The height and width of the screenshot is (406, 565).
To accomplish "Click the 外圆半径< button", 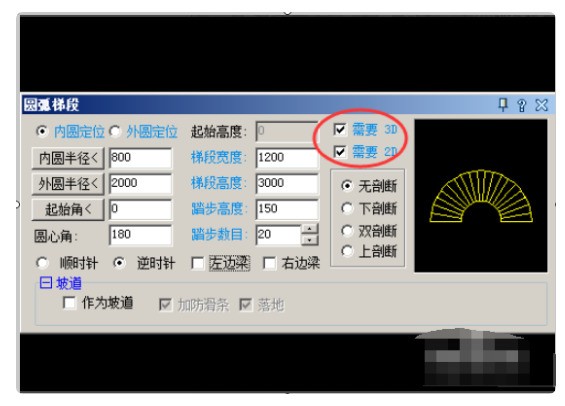I will click(x=68, y=184).
